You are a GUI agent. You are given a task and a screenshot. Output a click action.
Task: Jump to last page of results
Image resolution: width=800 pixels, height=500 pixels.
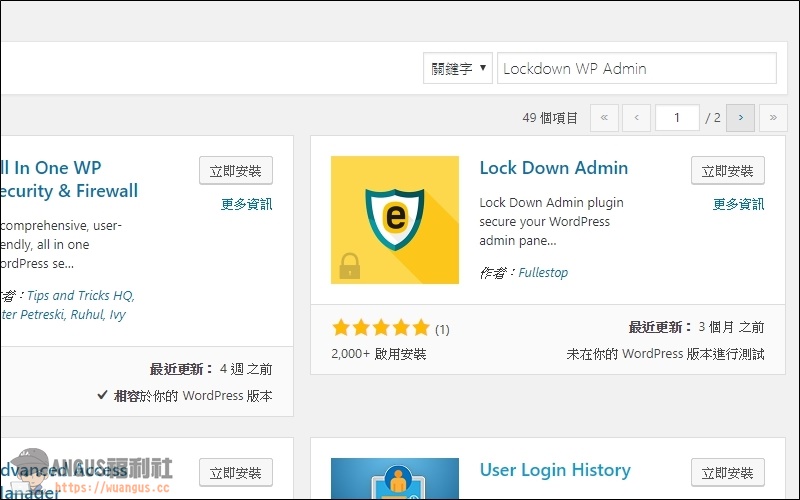point(773,118)
